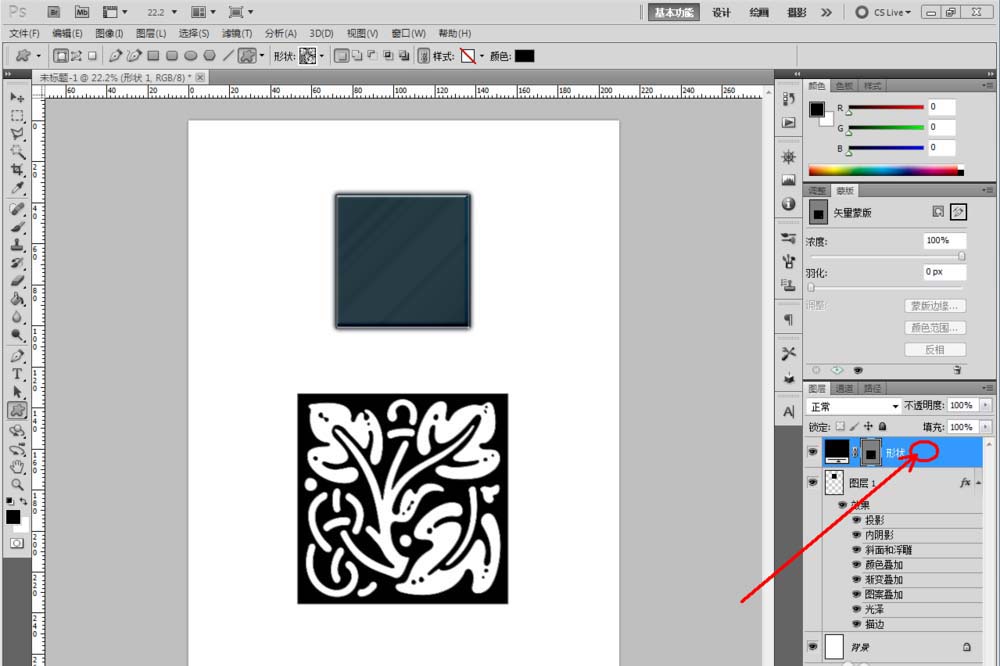Screen dimensions: 1000x666
Task: Select the Hand tool
Action: click(17, 466)
